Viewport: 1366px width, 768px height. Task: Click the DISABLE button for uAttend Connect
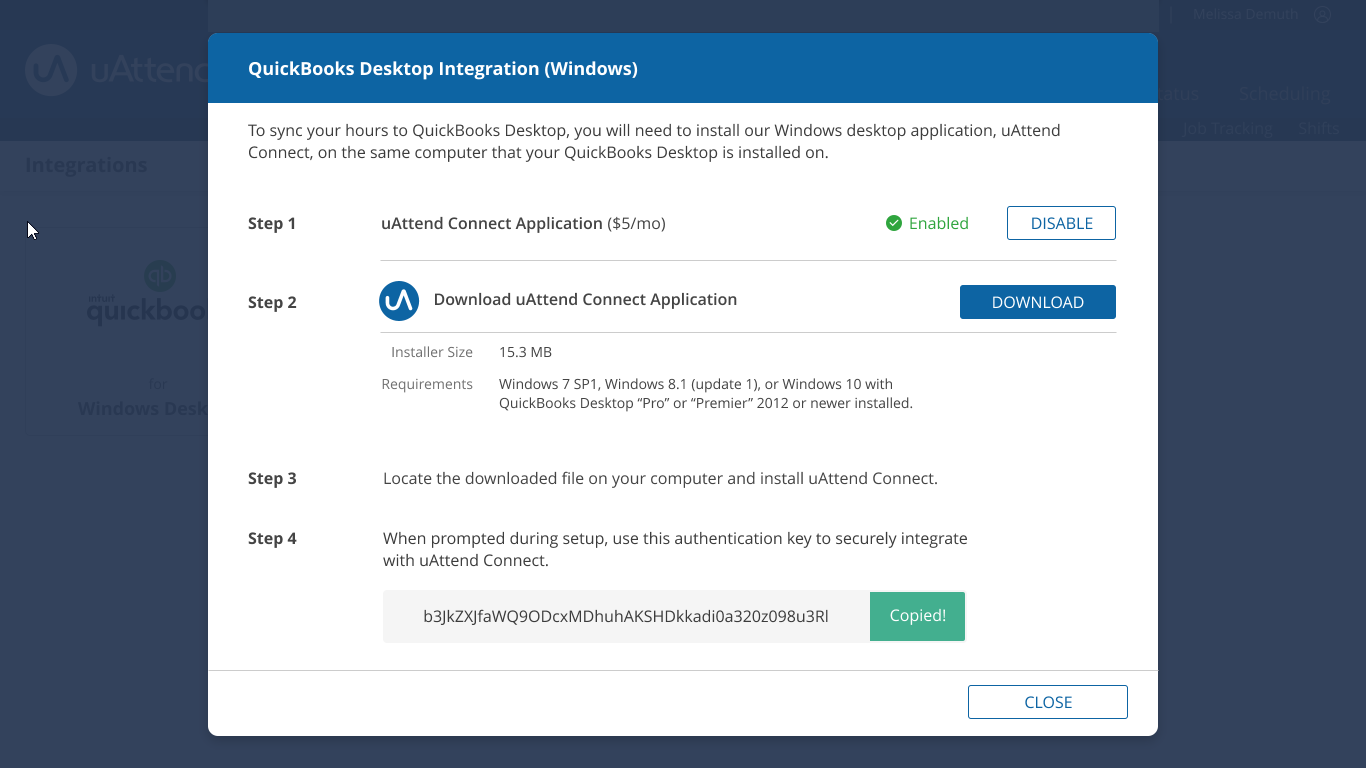(x=1061, y=223)
